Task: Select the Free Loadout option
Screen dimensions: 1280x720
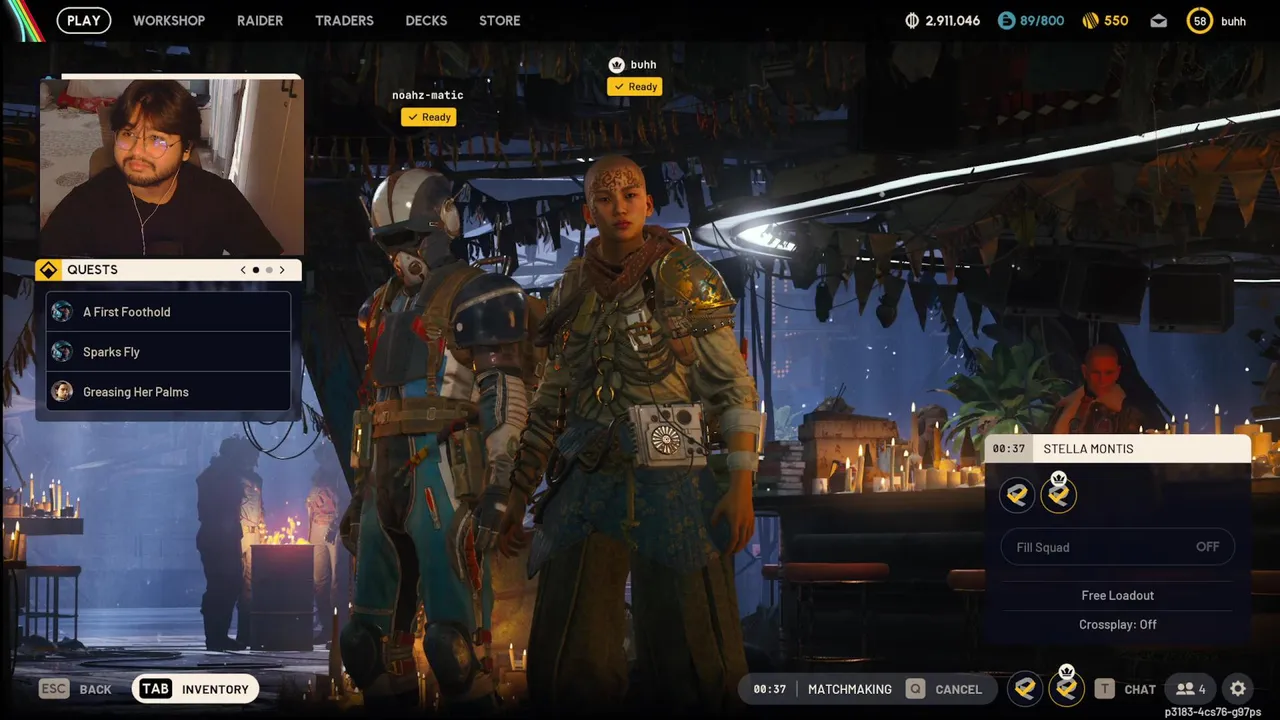Action: coord(1117,595)
